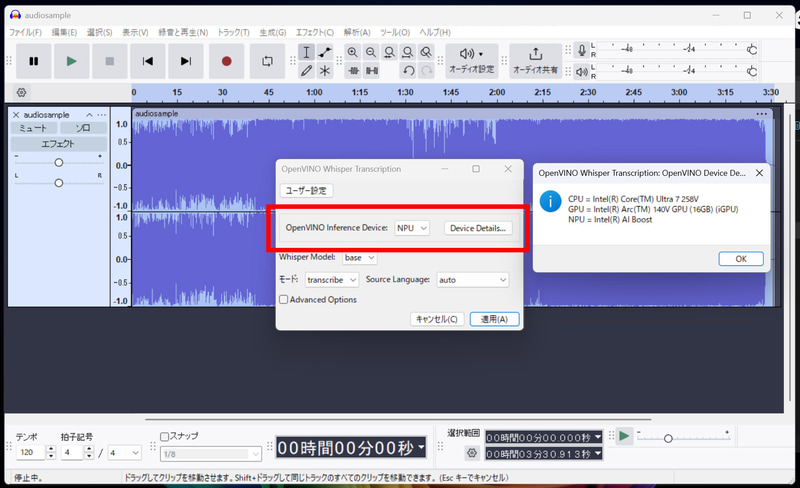Open the ファイル(F) menu
Screen dimensions: 800x488
(x=25, y=32)
